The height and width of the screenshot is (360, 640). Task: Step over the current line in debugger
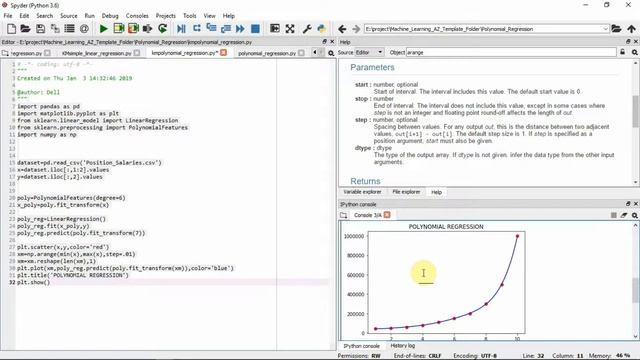[x=196, y=29]
